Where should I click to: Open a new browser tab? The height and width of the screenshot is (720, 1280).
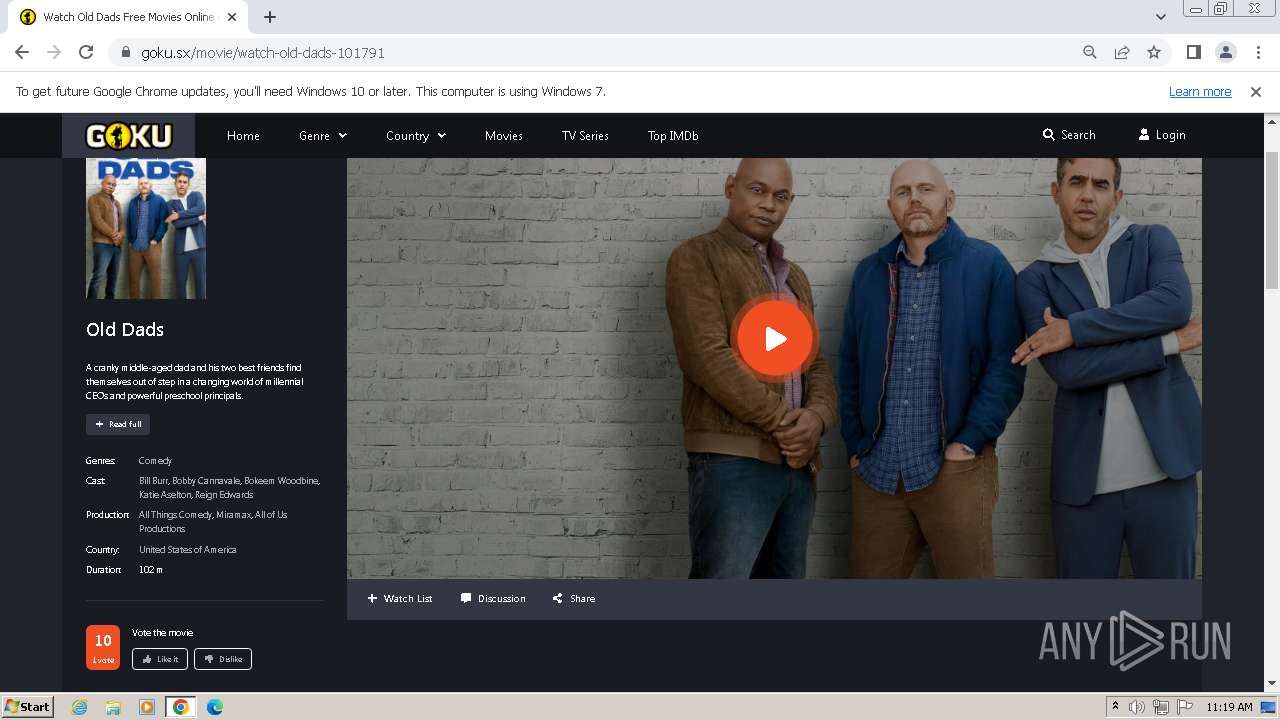(270, 17)
